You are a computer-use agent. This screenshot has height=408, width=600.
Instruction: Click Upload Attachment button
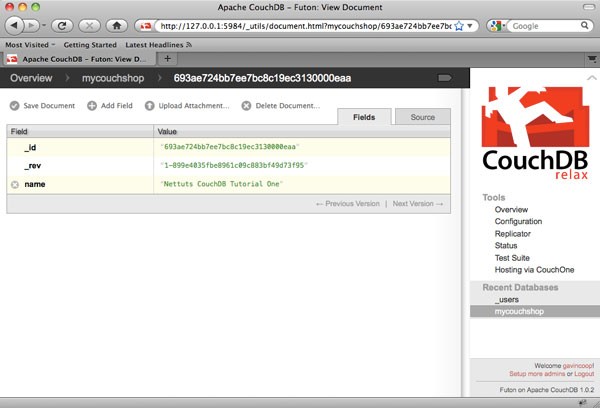click(187, 106)
